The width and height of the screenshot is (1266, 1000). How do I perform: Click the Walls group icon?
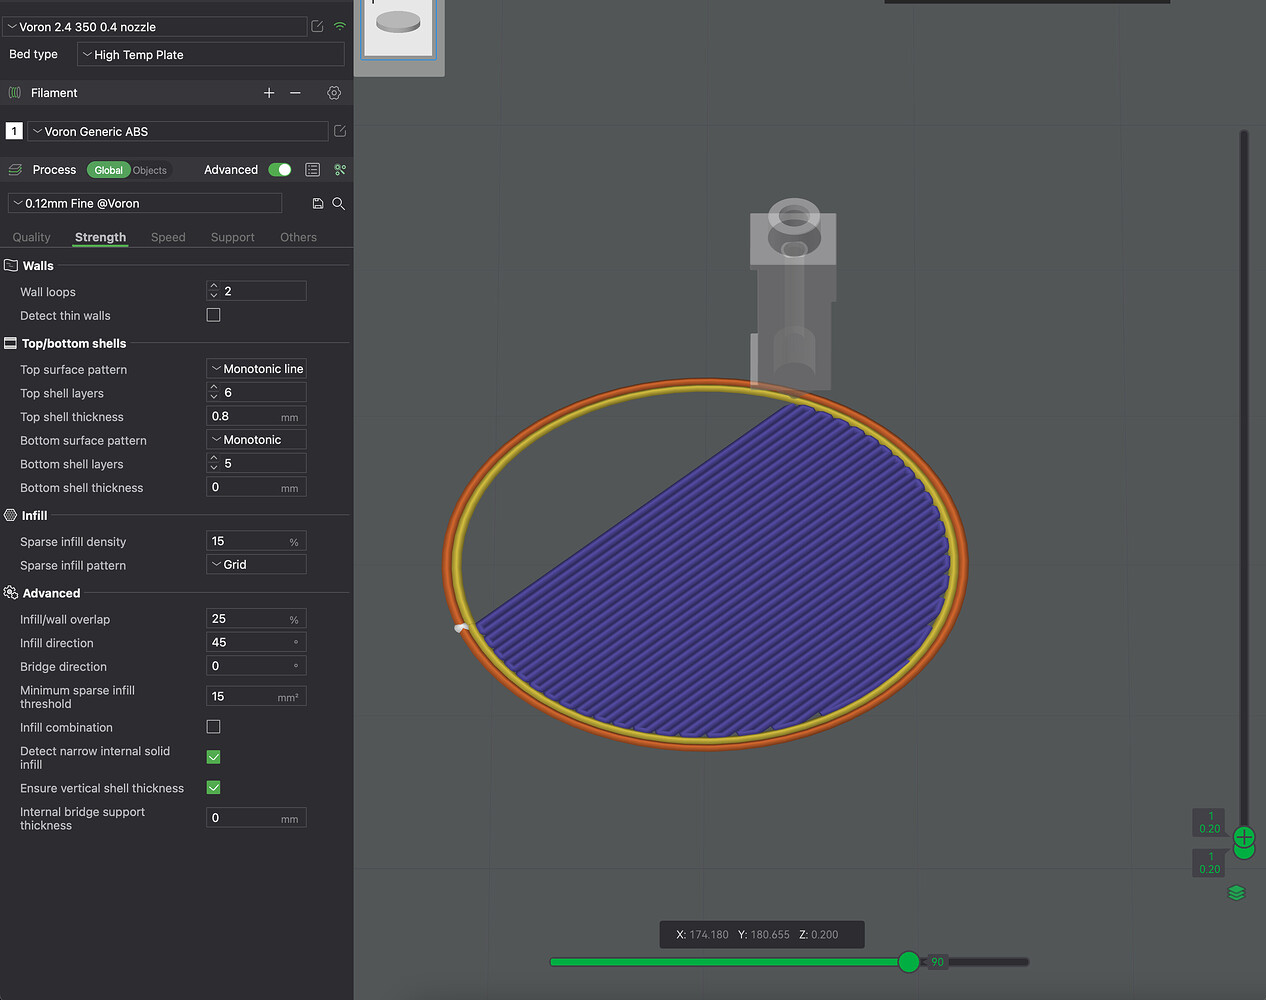(11, 266)
